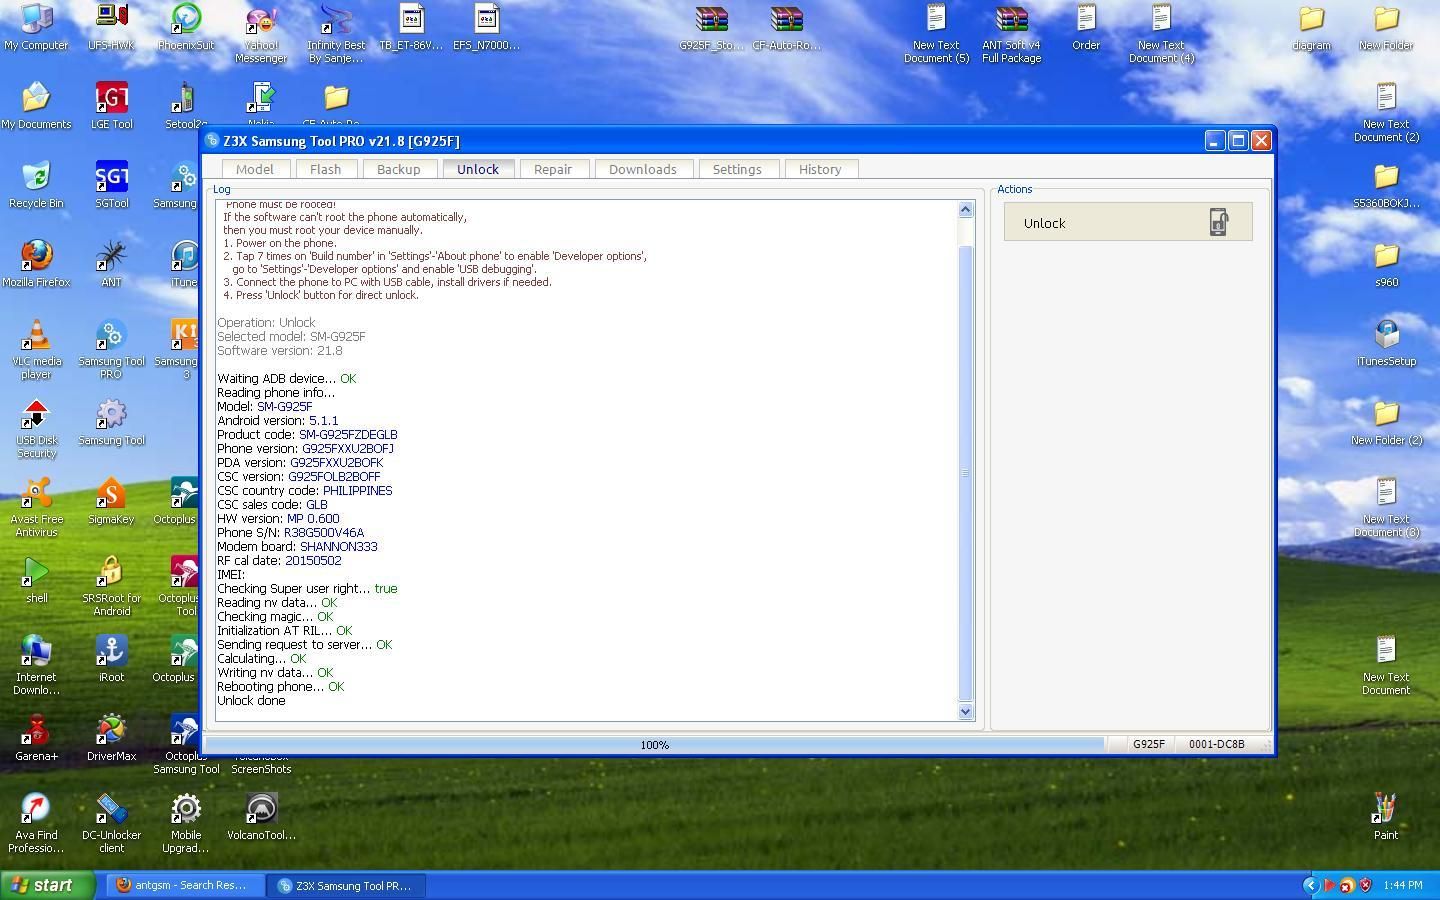This screenshot has height=900, width=1440.
Task: Go to the Downloads tab
Action: click(642, 169)
